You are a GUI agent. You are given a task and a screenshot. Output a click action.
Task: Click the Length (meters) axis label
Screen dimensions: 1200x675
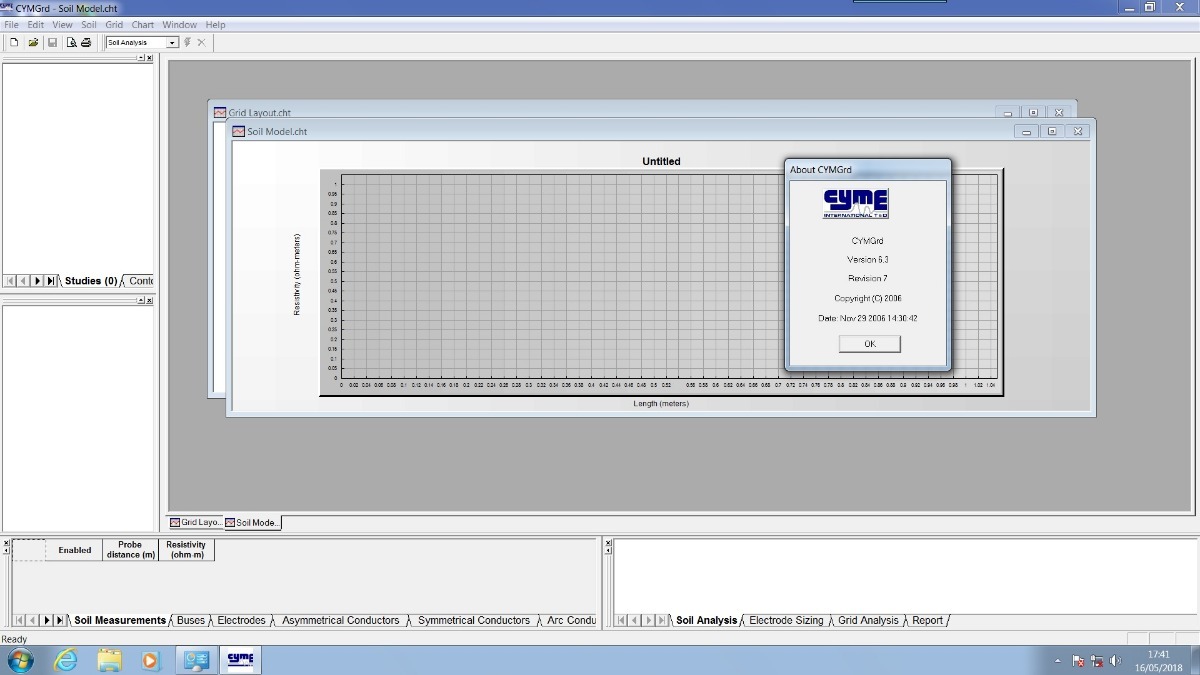tap(661, 404)
